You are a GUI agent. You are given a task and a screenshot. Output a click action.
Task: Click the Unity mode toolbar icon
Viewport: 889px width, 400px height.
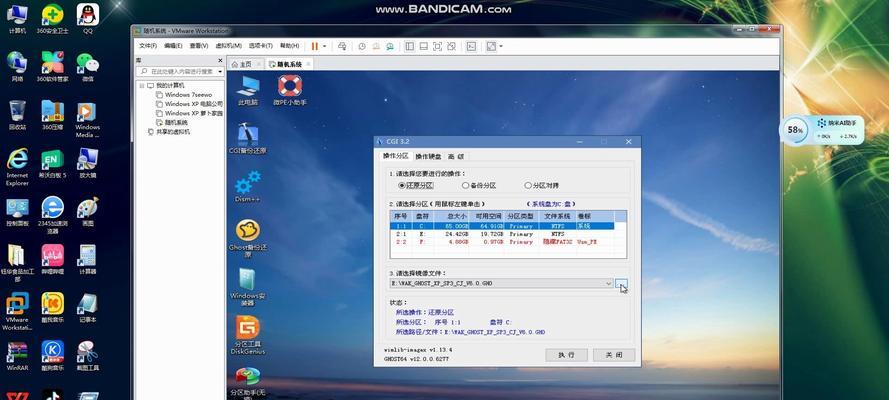coord(451,46)
